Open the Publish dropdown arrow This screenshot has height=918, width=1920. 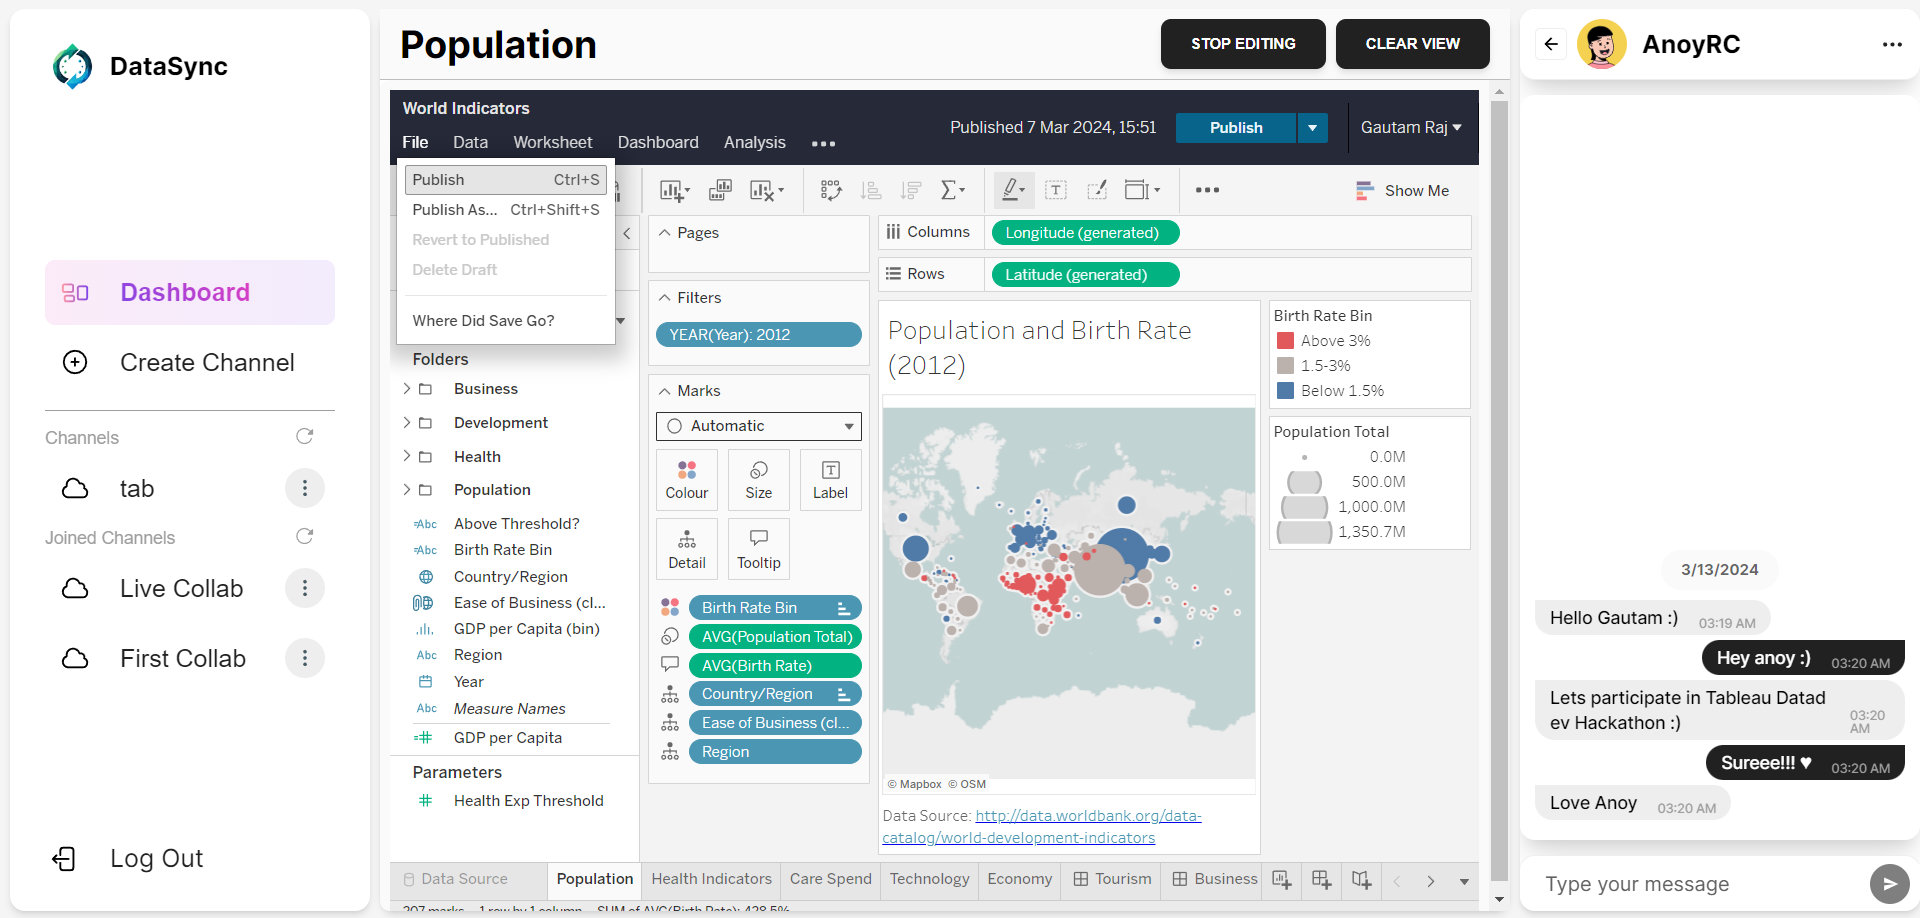click(1312, 128)
